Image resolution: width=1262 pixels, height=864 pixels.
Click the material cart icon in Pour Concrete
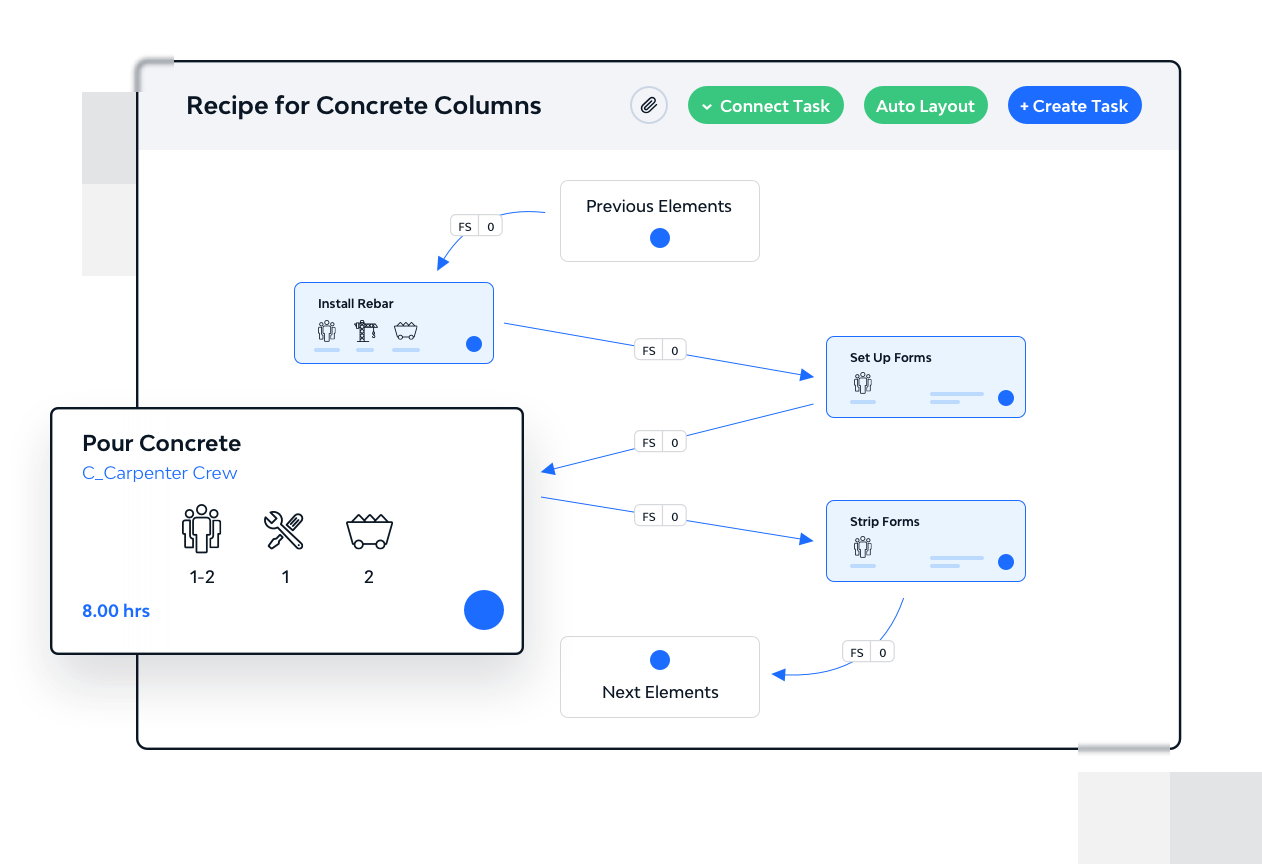pyautogui.click(x=369, y=530)
